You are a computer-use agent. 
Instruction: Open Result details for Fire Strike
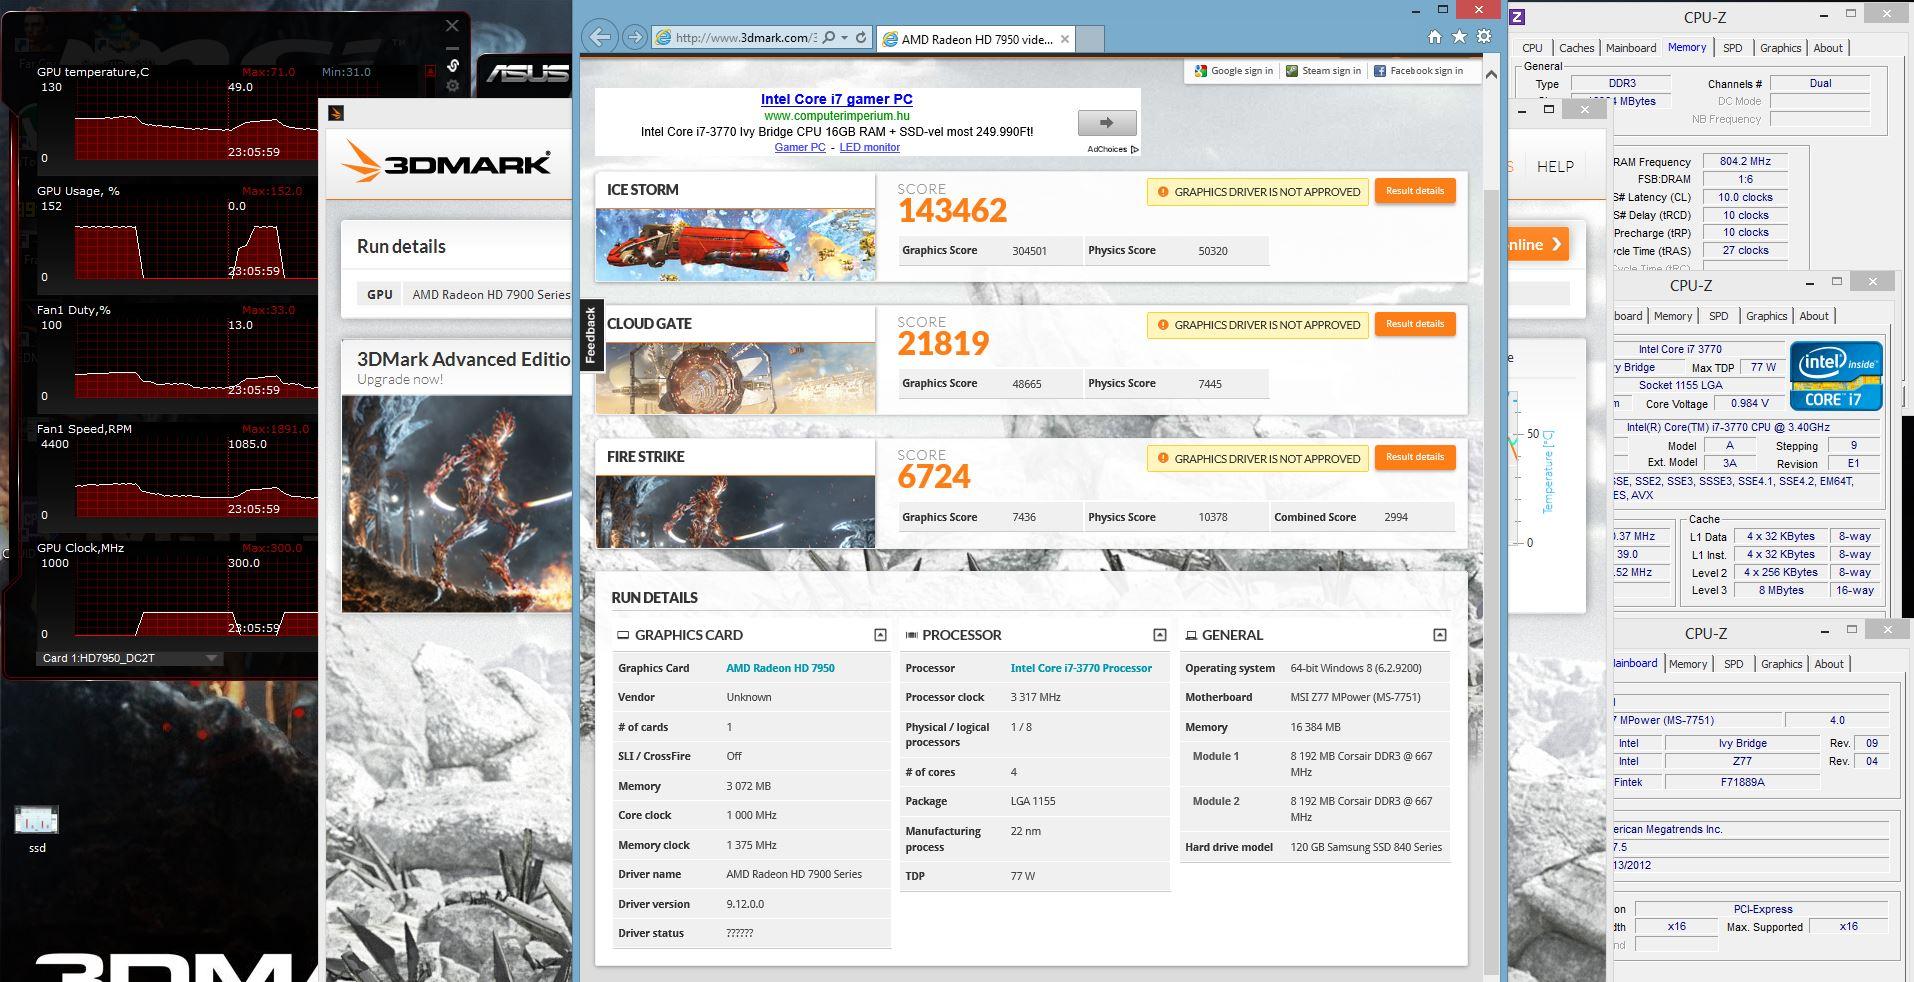1415,457
